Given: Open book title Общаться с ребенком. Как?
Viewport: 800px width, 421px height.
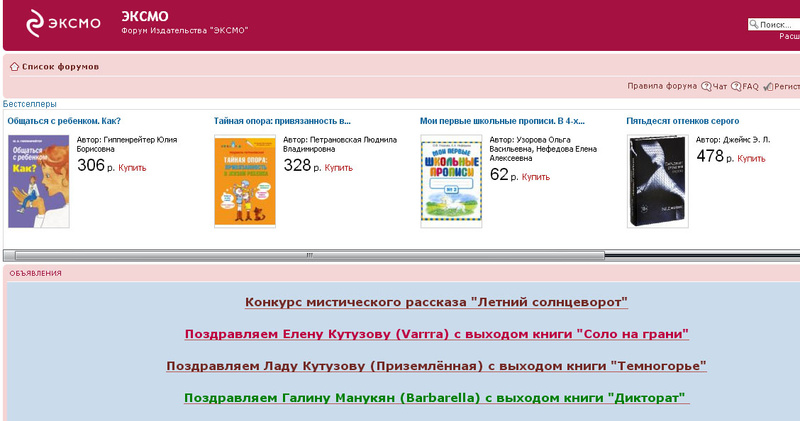Looking at the screenshot, I should [x=64, y=121].
